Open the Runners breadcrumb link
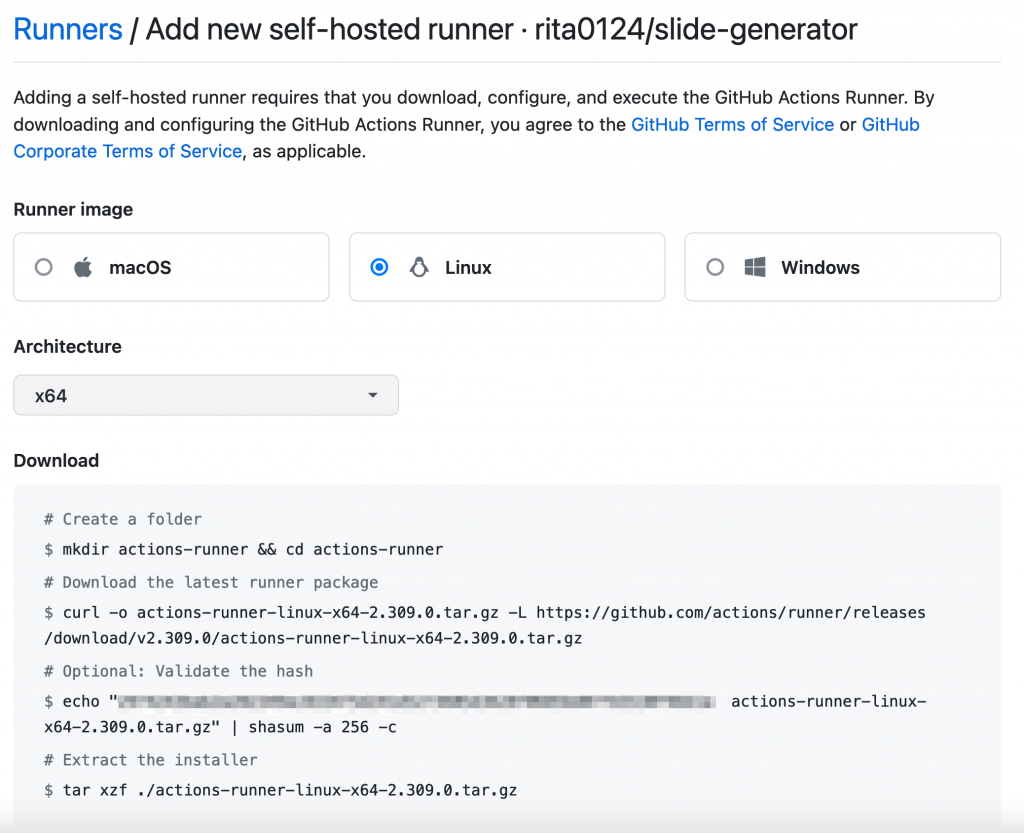Screen dimensions: 1024x833 tap(68, 29)
